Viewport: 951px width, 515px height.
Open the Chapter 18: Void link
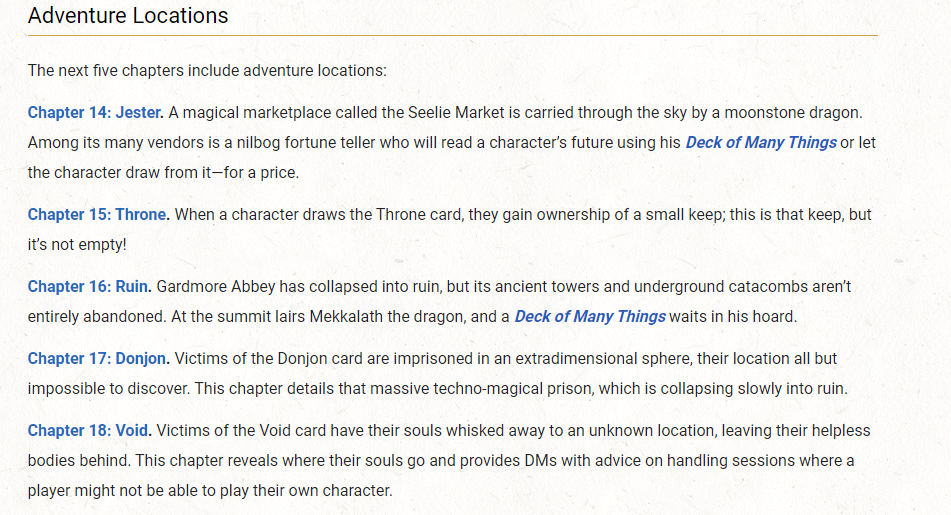tap(89, 430)
